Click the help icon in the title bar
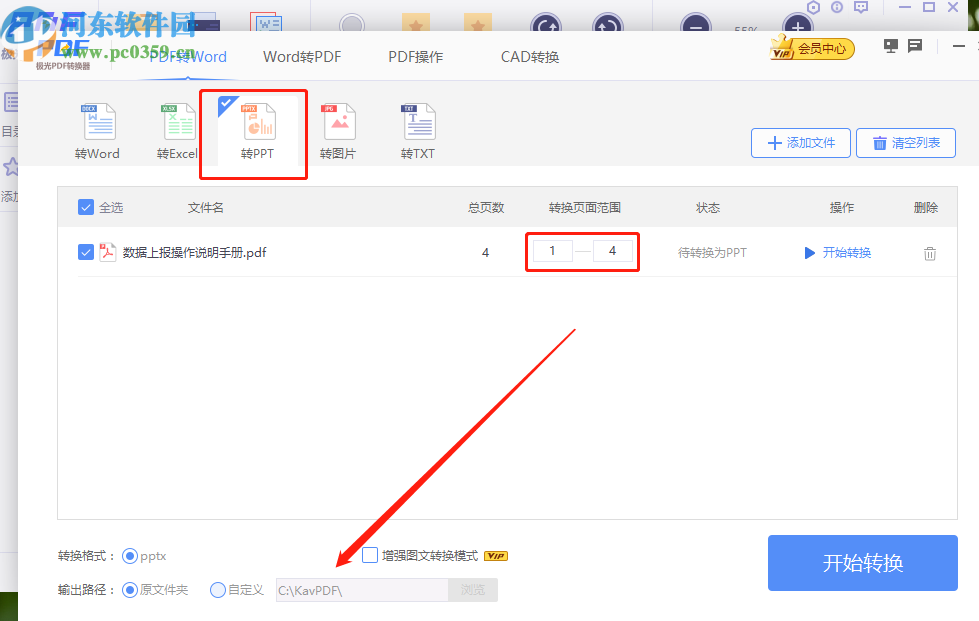 (x=835, y=8)
